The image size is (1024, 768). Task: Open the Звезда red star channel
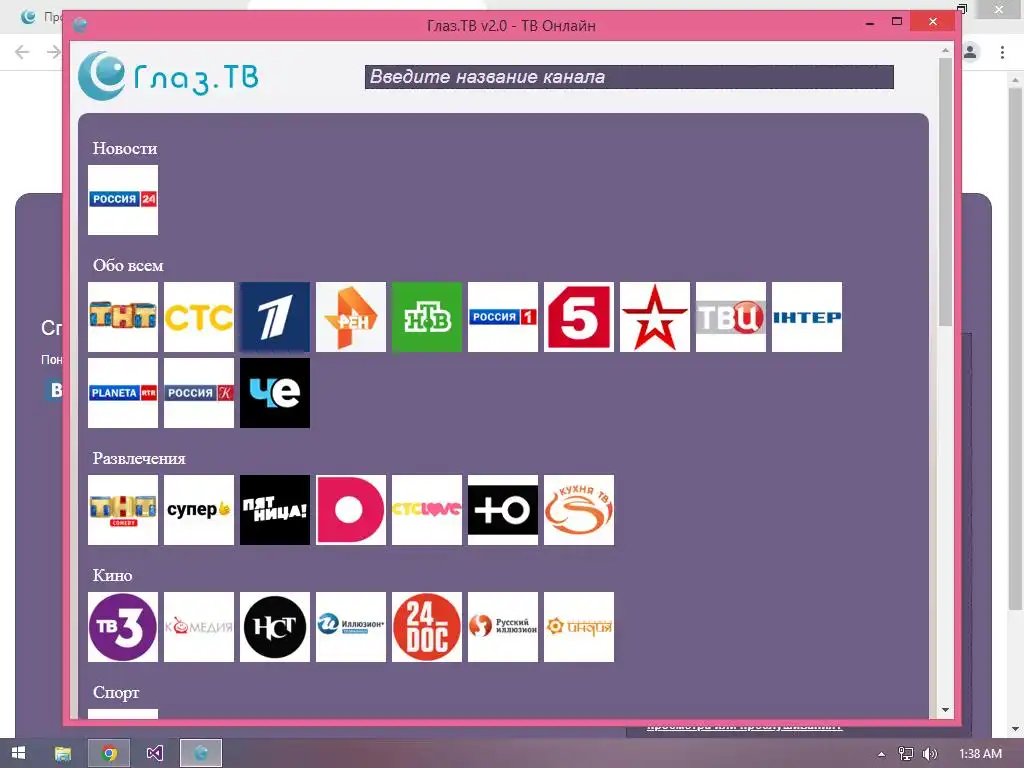tap(654, 317)
